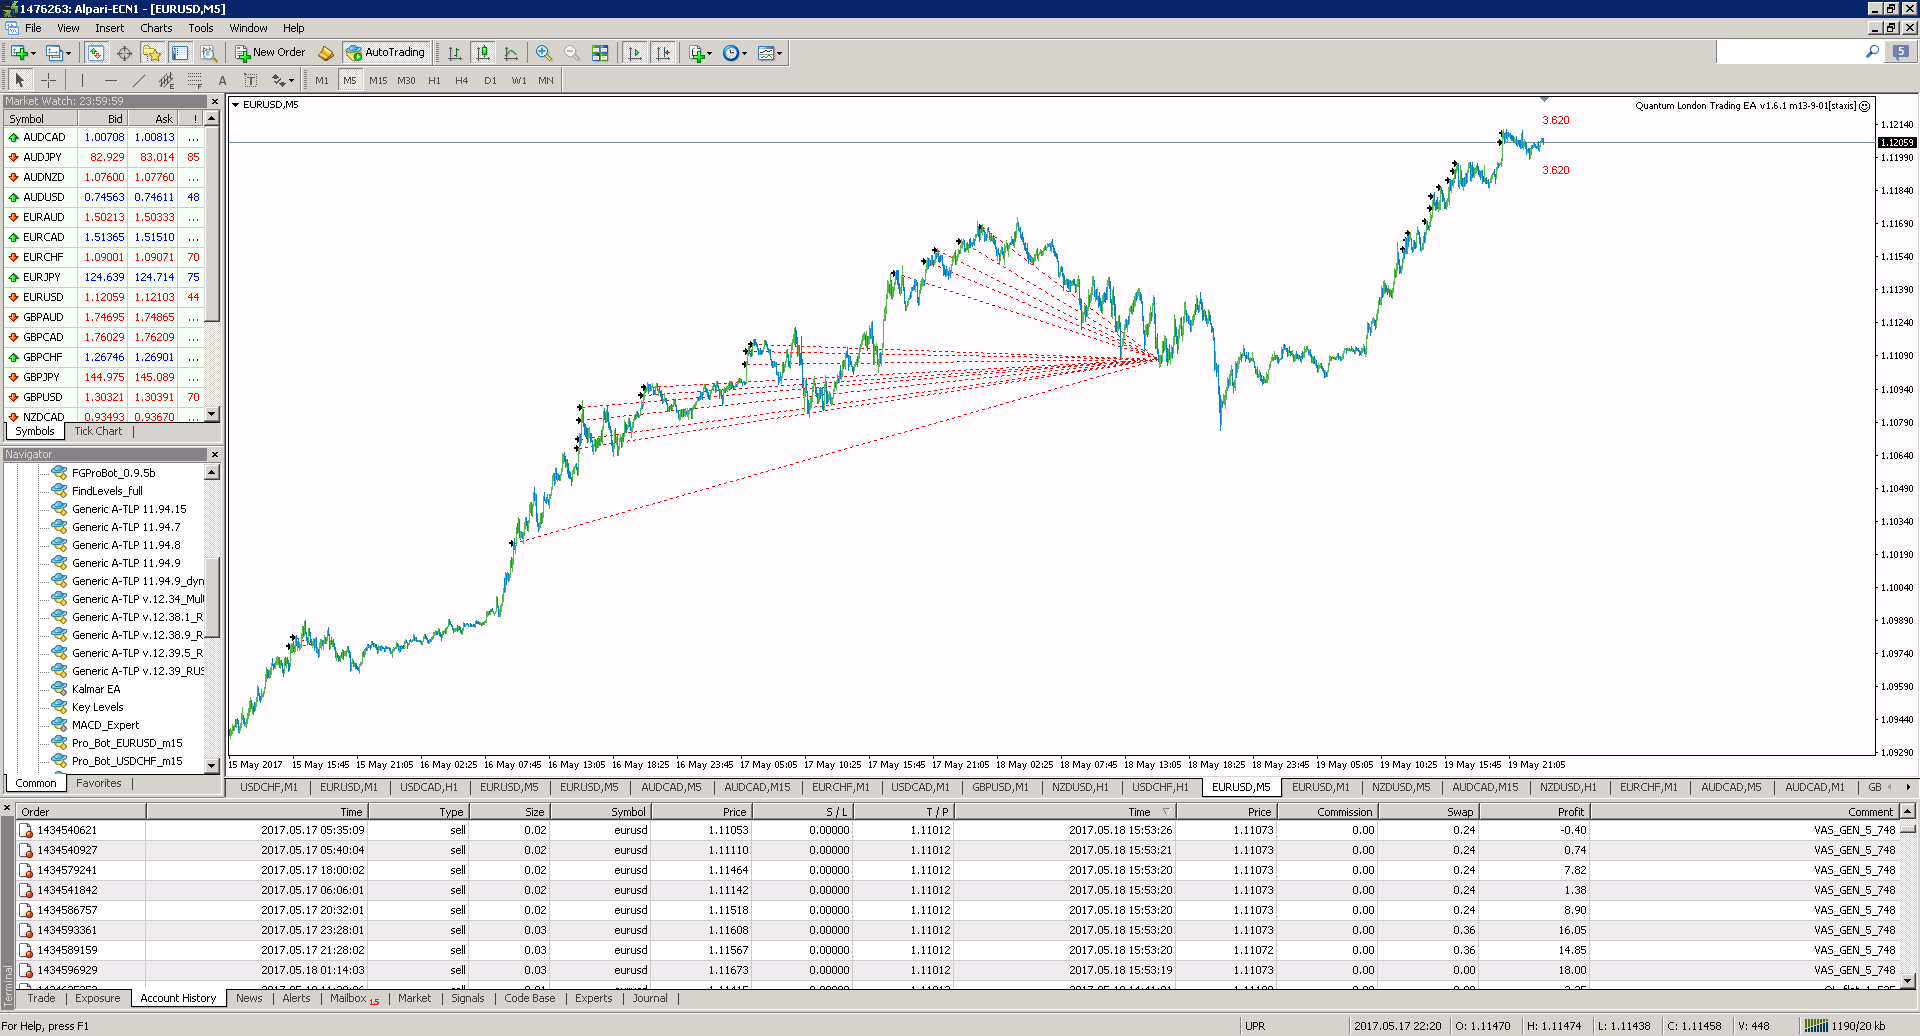Select the crosshair tool
Screen dimensions: 1920x1036
(x=48, y=80)
